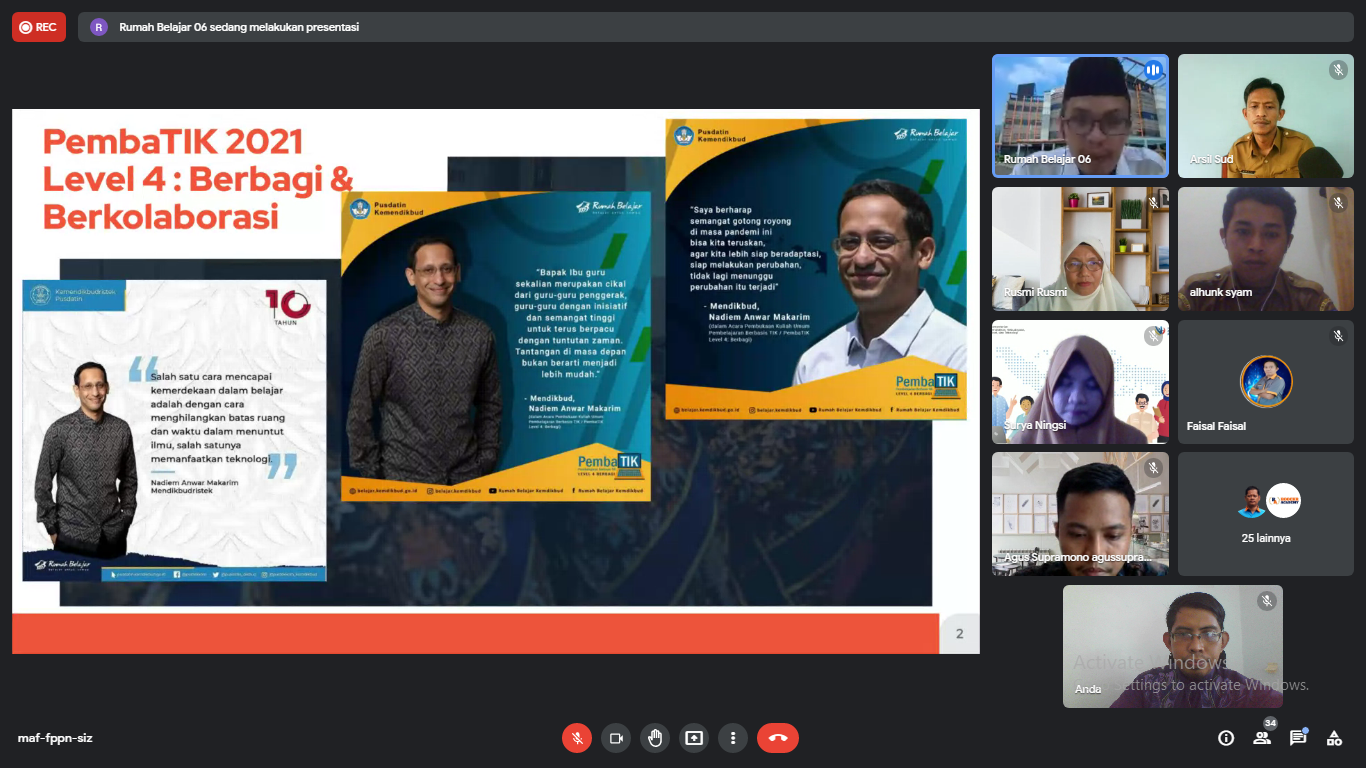This screenshot has width=1366, height=768.
Task: Click the present screen icon
Action: 694,738
